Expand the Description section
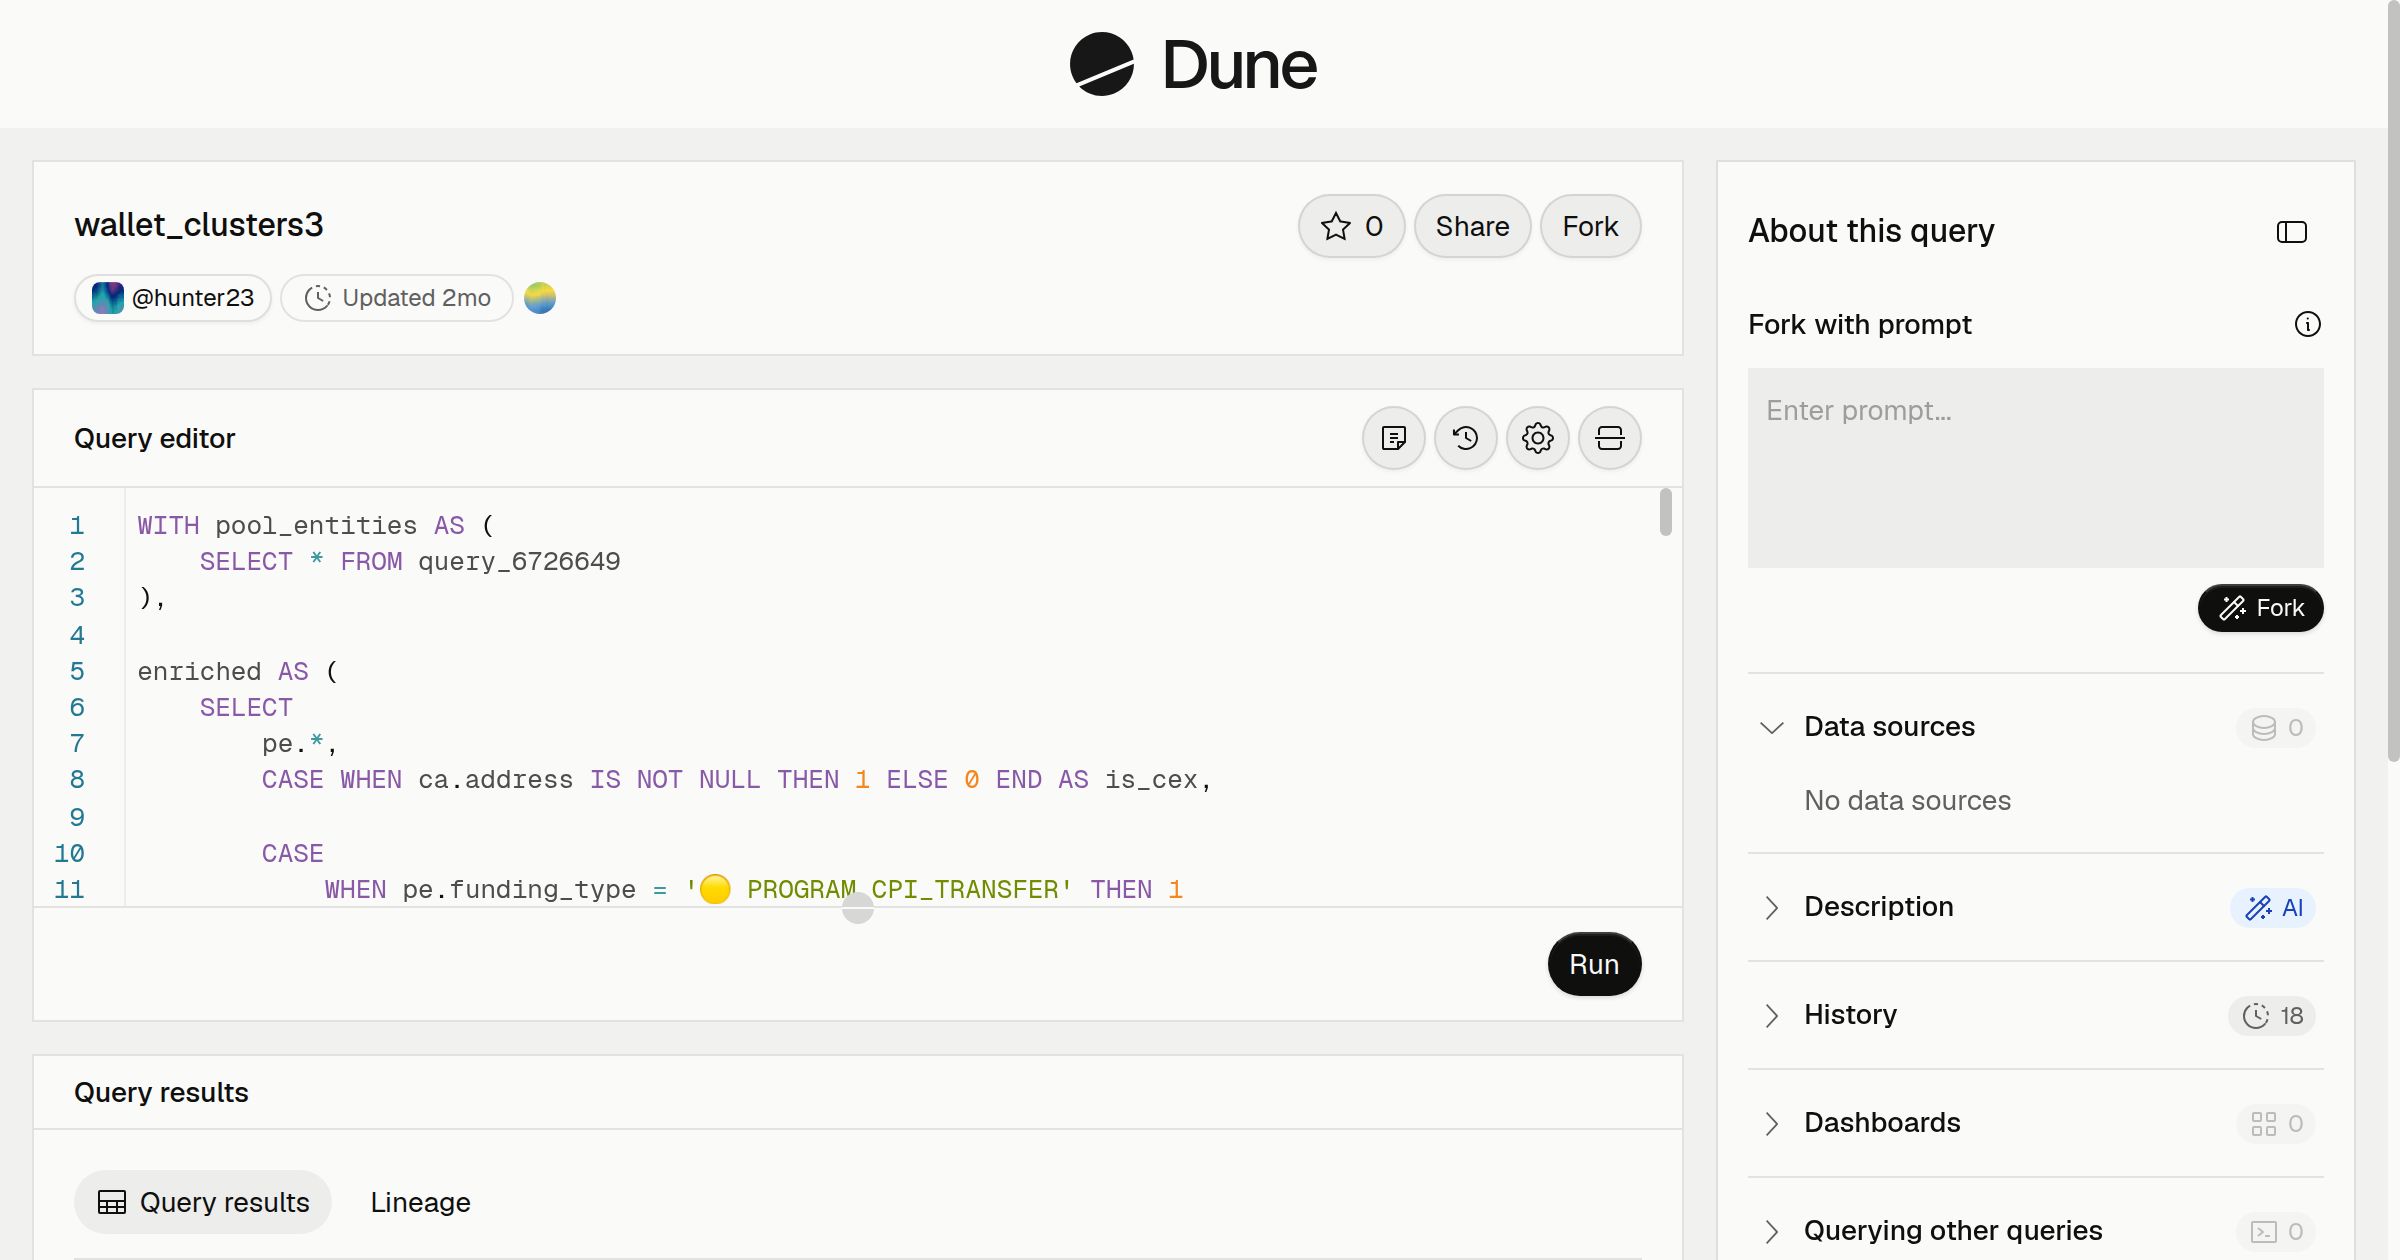This screenshot has width=2400, height=1260. click(1772, 907)
